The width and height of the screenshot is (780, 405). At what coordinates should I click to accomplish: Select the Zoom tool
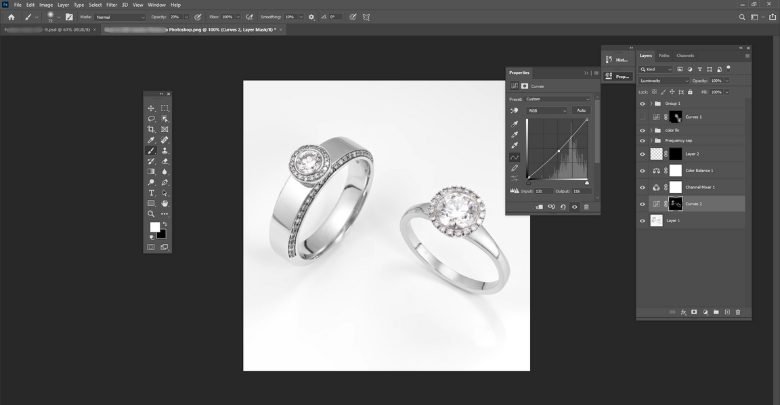click(x=151, y=214)
